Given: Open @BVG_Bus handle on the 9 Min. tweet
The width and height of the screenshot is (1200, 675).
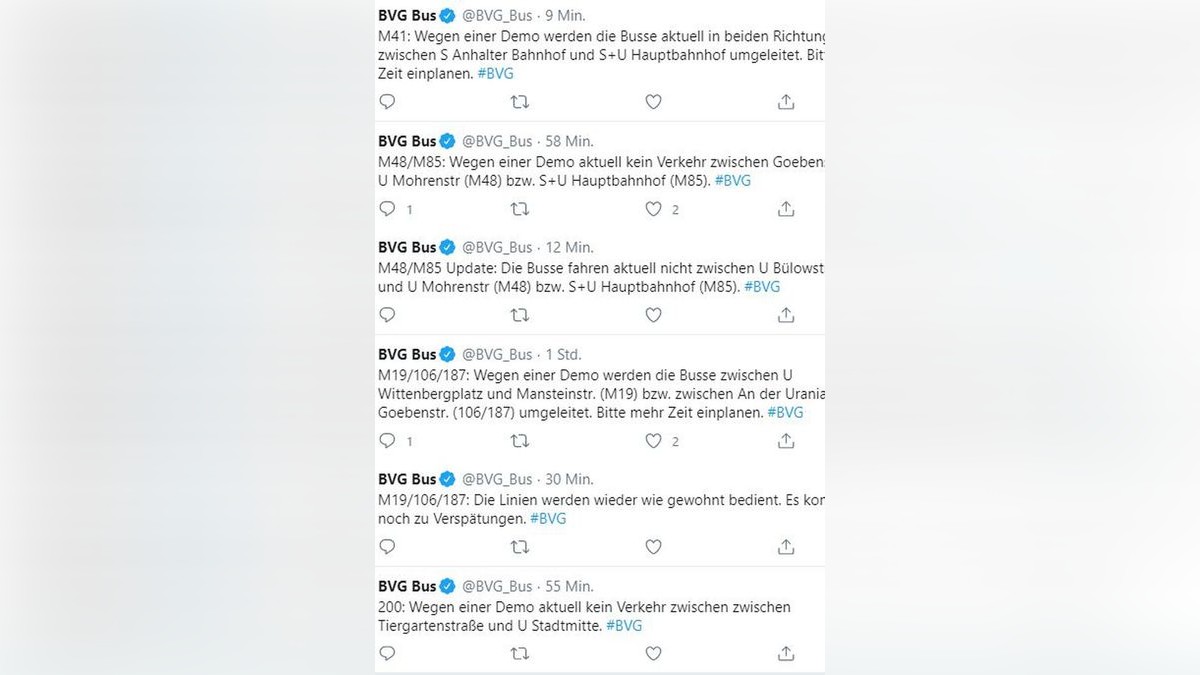Looking at the screenshot, I should pos(497,16).
